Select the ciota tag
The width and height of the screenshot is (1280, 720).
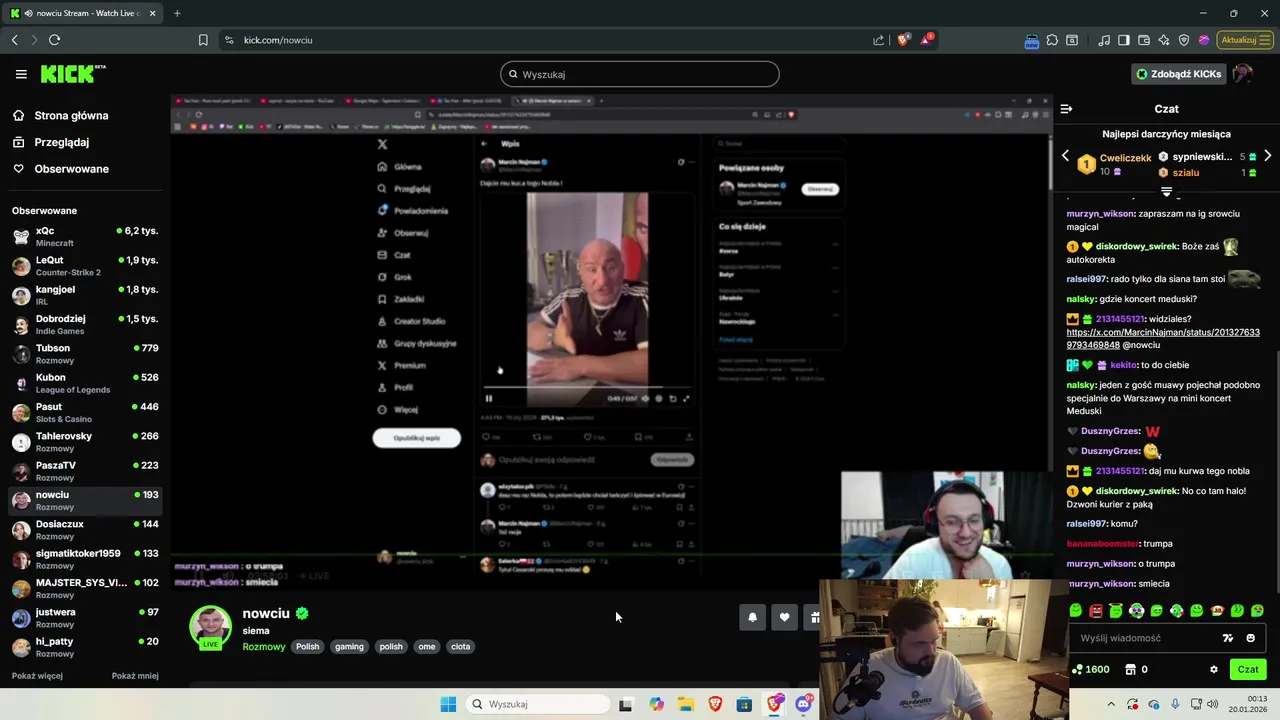coord(460,647)
